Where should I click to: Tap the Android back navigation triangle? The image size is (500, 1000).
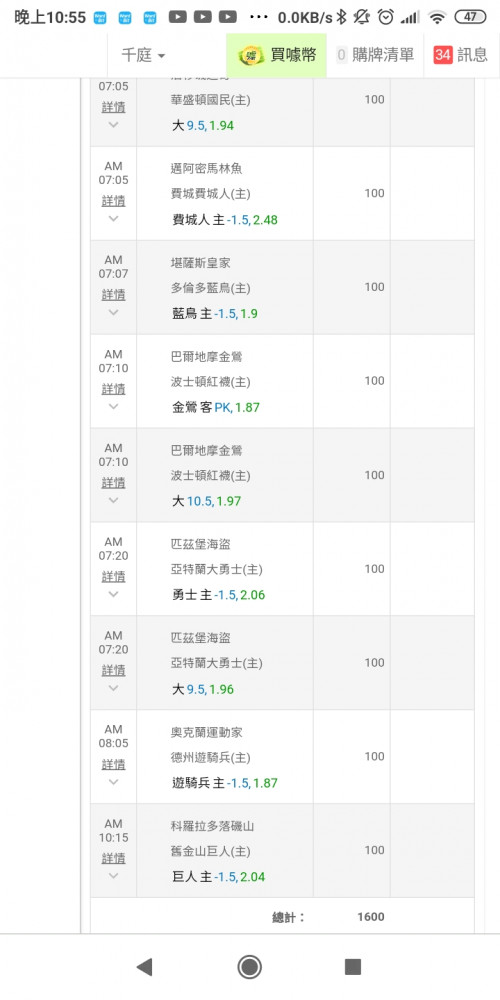145,967
